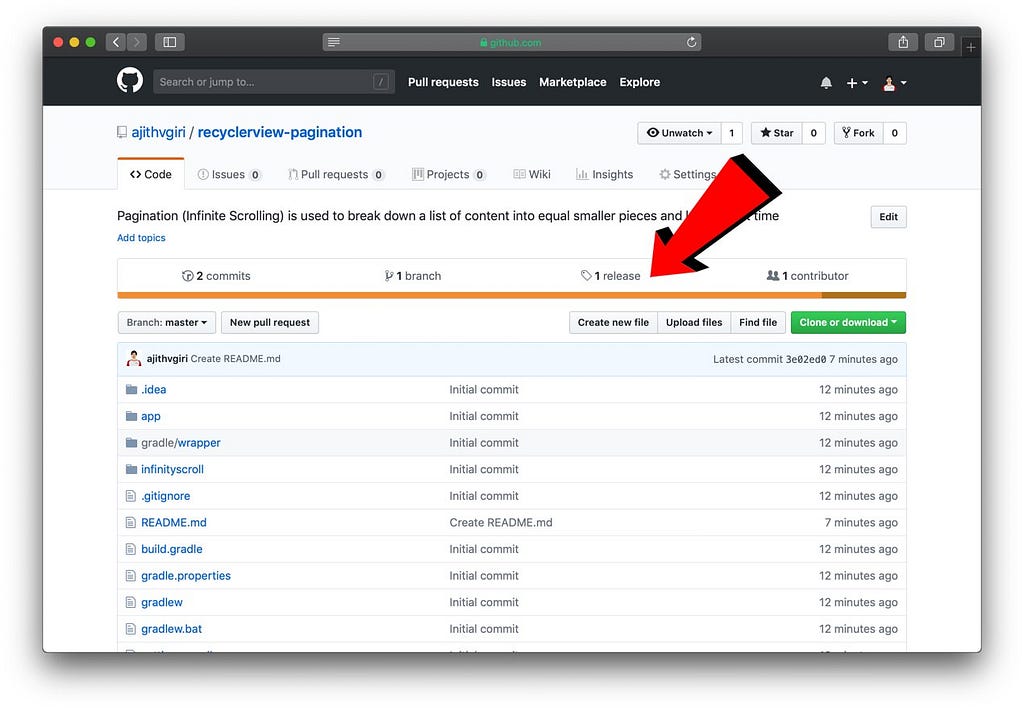This screenshot has height=708, width=1024.
Task: Open the gradlew file
Action: [162, 603]
